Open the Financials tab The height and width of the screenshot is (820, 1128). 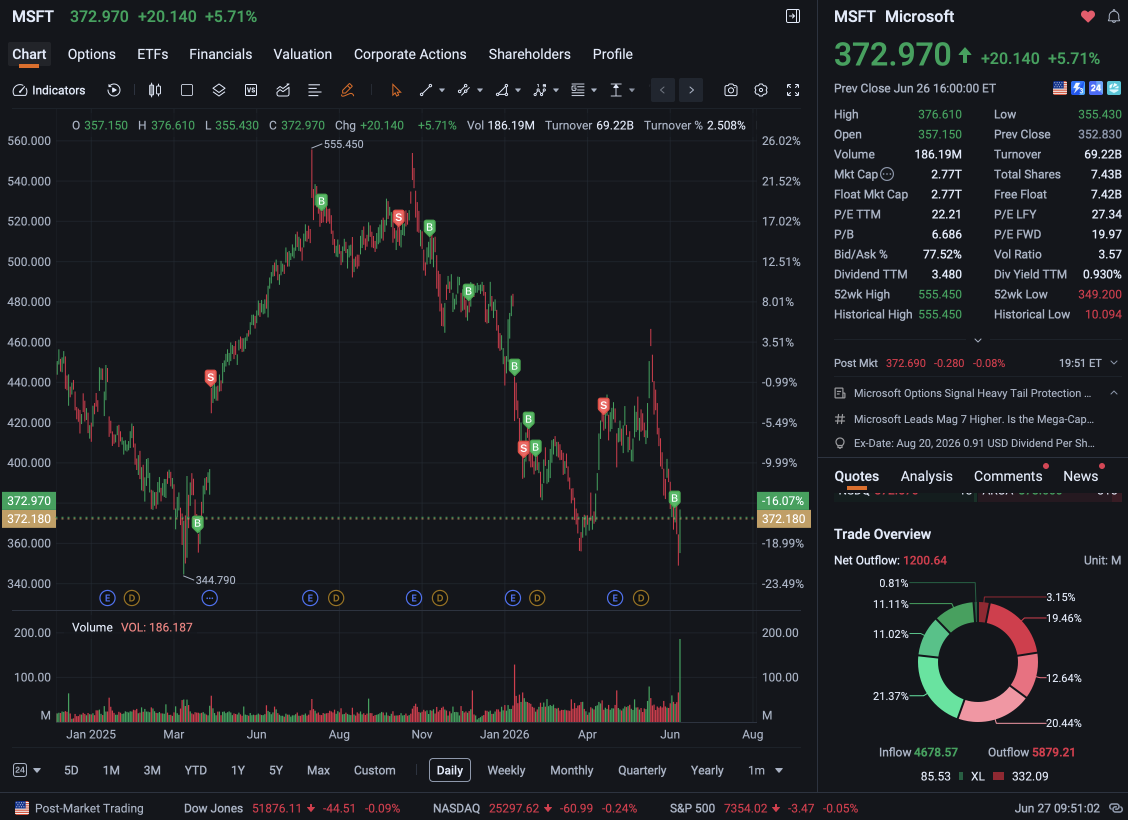(221, 54)
